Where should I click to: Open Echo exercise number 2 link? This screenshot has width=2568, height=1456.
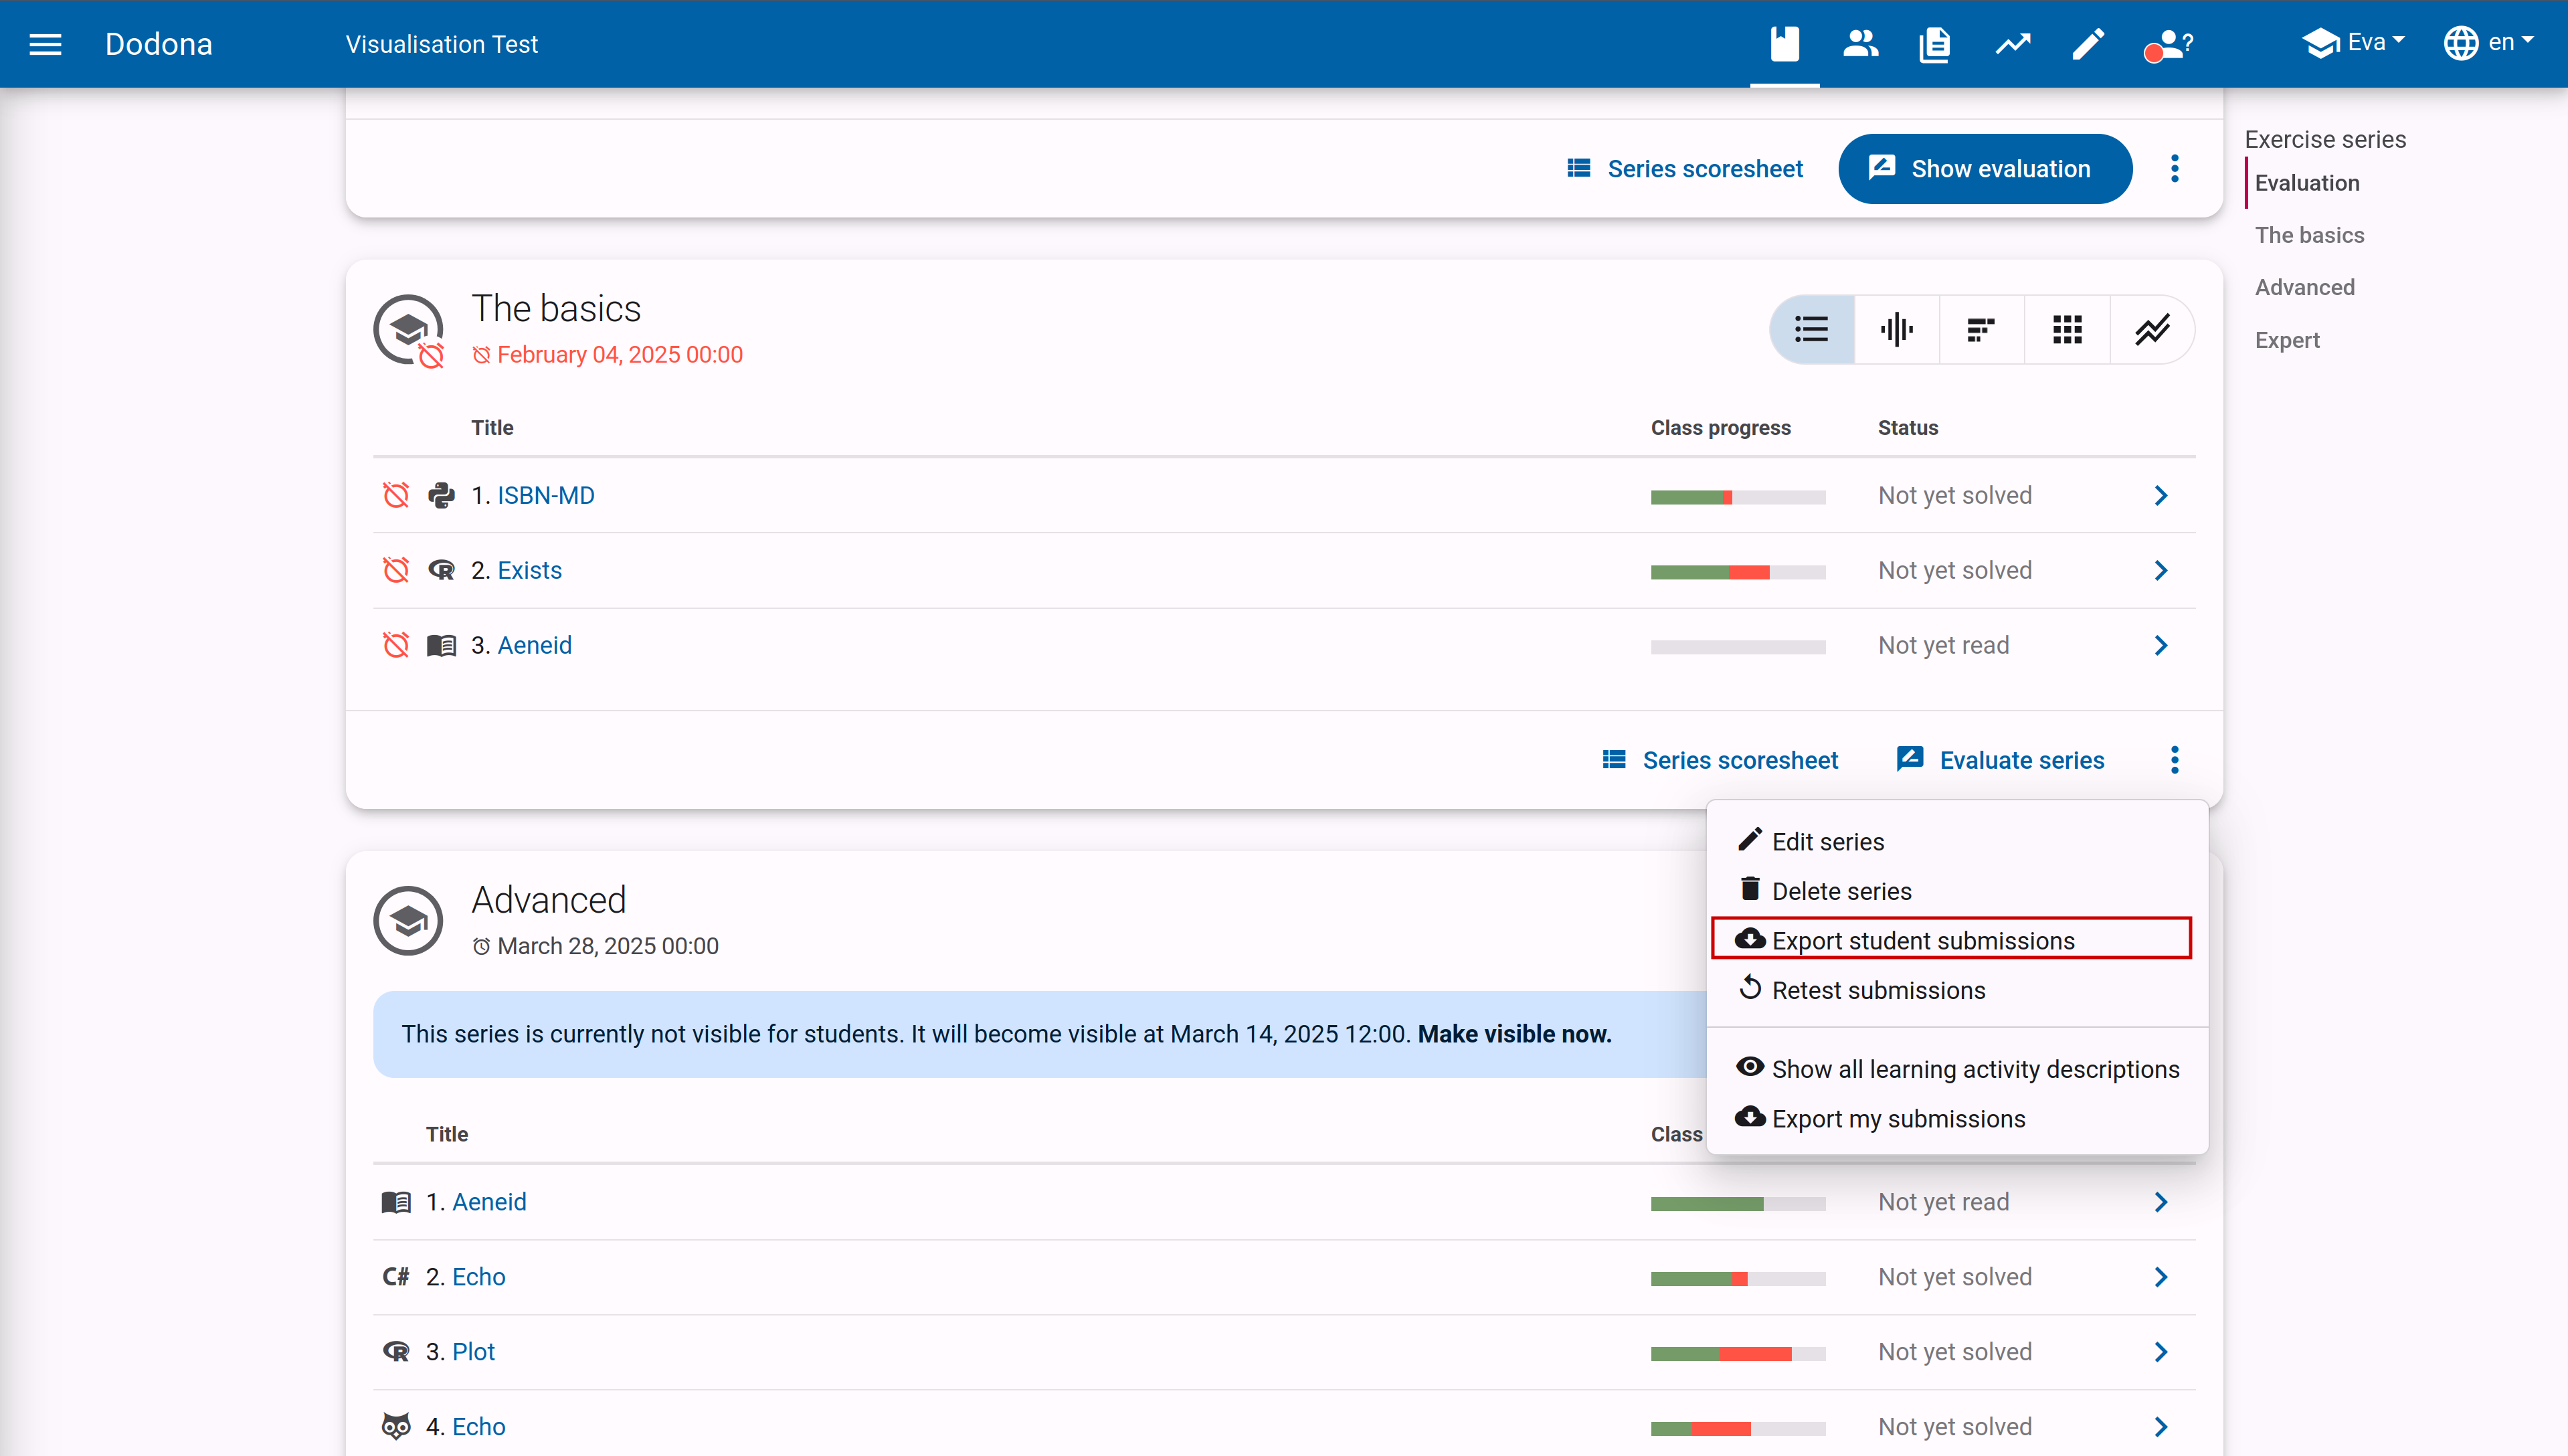[479, 1277]
